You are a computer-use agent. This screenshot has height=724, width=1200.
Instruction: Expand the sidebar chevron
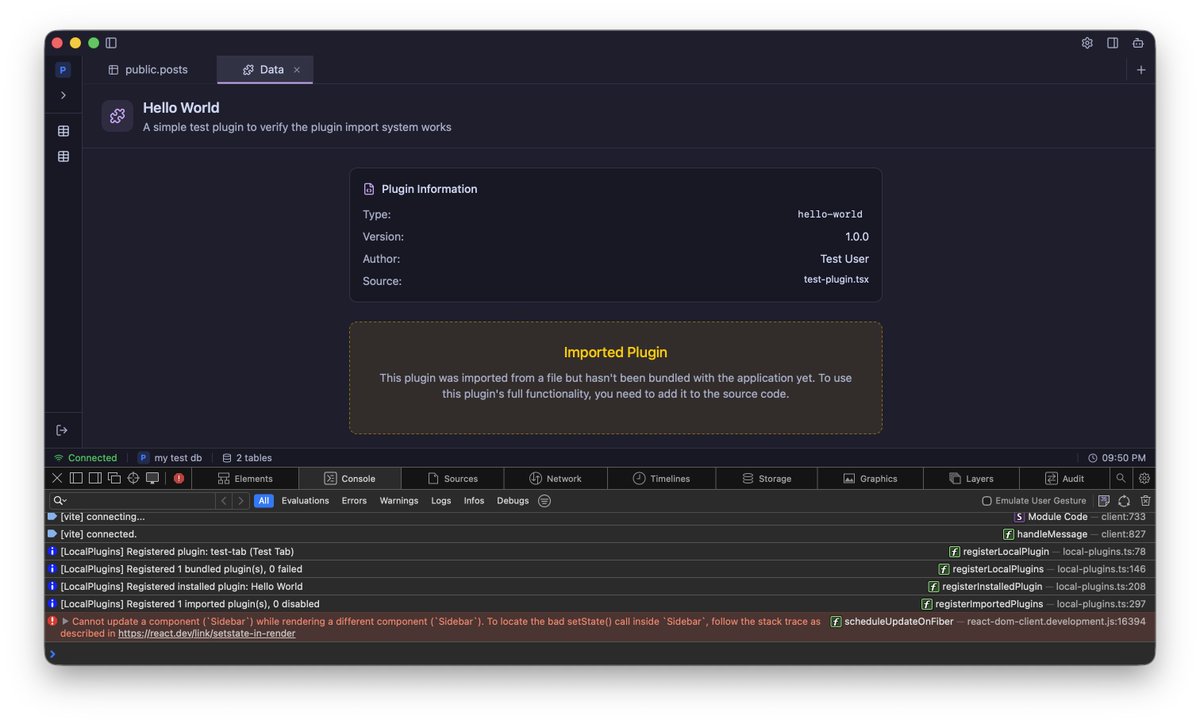(x=63, y=95)
